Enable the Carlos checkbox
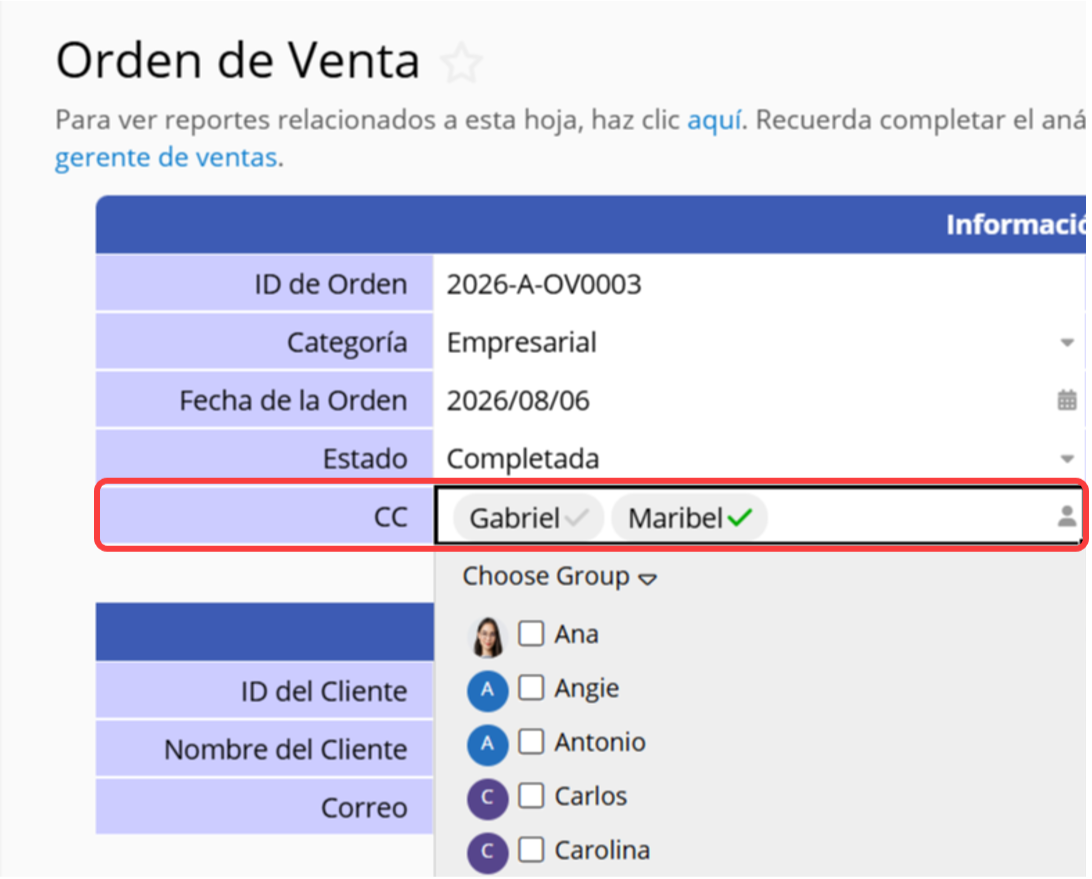Viewport: 1092px width, 879px height. 531,795
